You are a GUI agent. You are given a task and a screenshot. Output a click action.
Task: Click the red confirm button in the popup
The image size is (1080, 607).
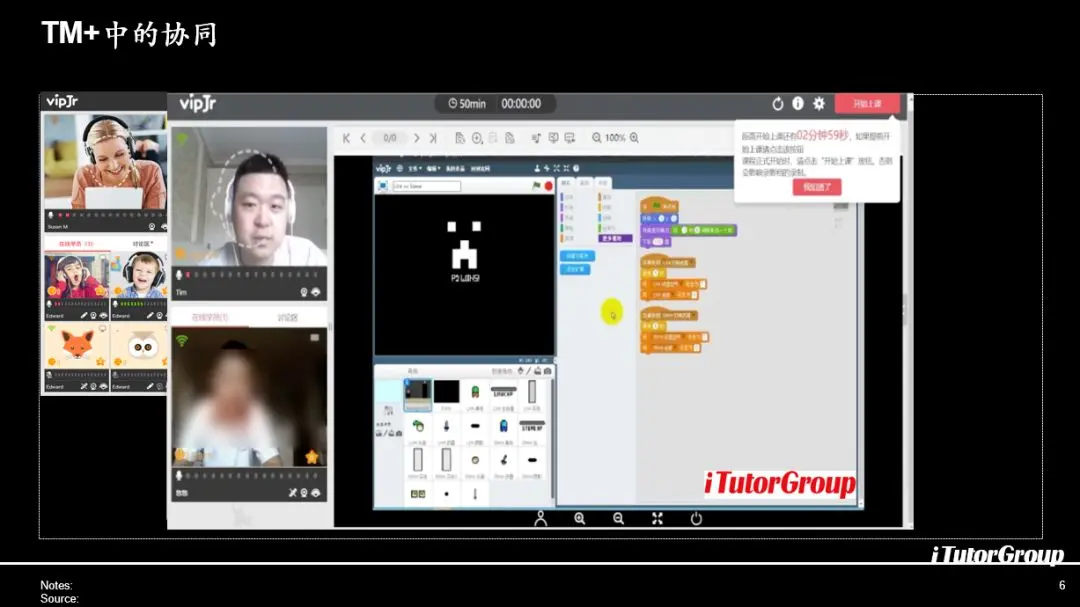[817, 187]
